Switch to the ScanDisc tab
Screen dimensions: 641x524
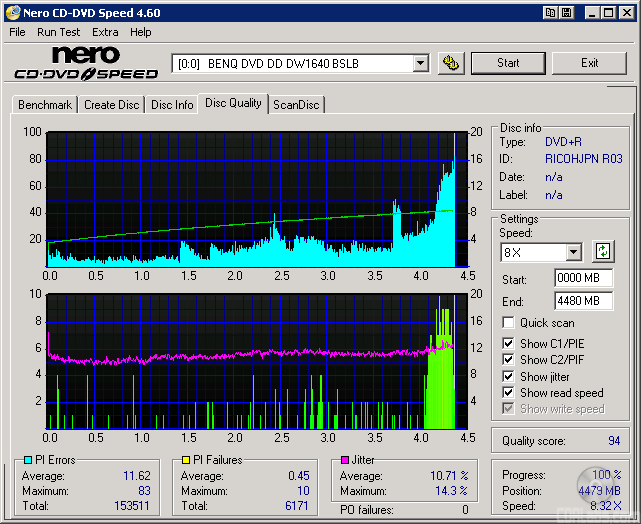click(x=297, y=104)
